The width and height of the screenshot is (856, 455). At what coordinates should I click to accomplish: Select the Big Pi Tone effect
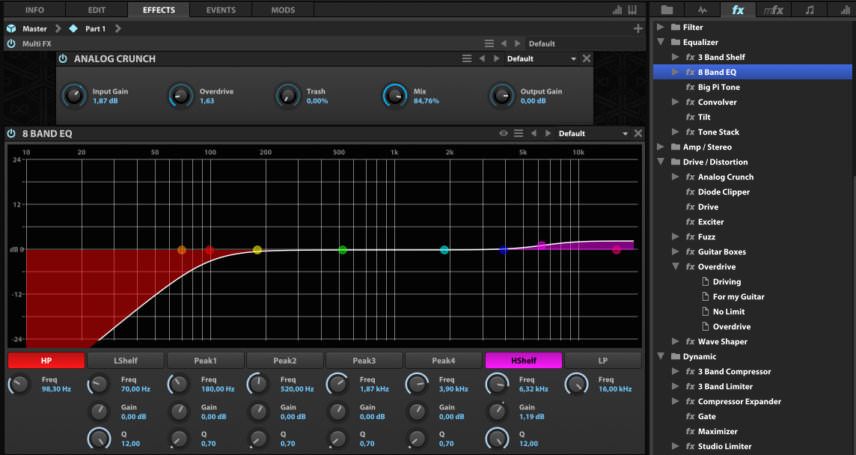click(x=718, y=87)
